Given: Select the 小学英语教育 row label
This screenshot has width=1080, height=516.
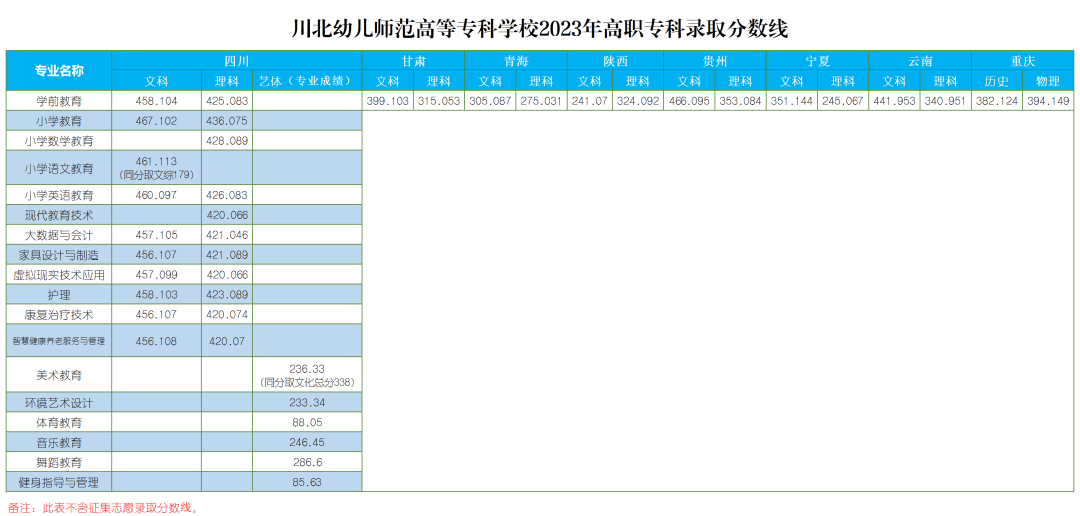Looking at the screenshot, I should pos(59,195).
